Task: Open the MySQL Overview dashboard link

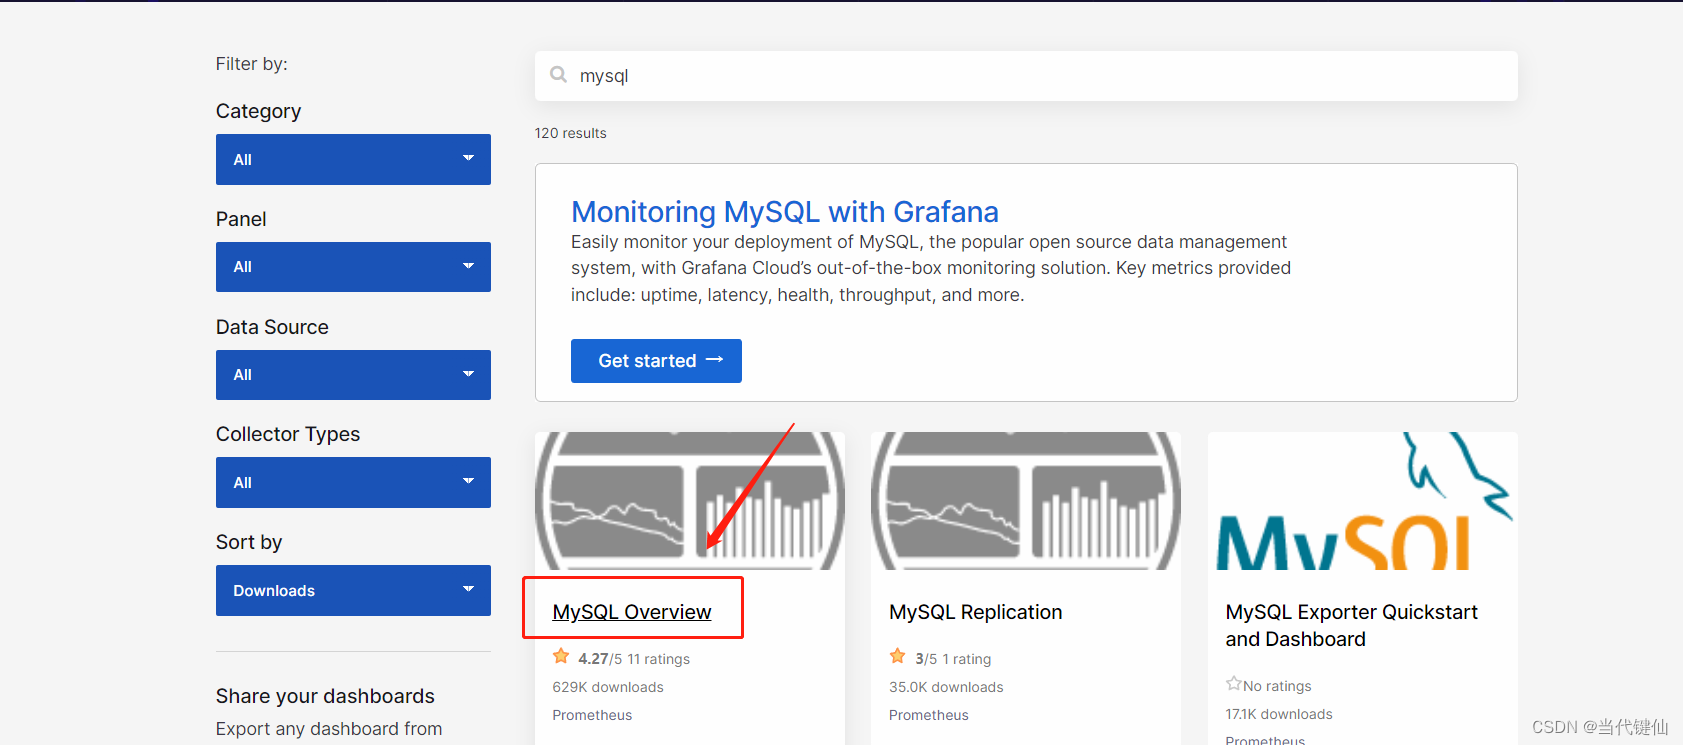Action: tap(632, 612)
